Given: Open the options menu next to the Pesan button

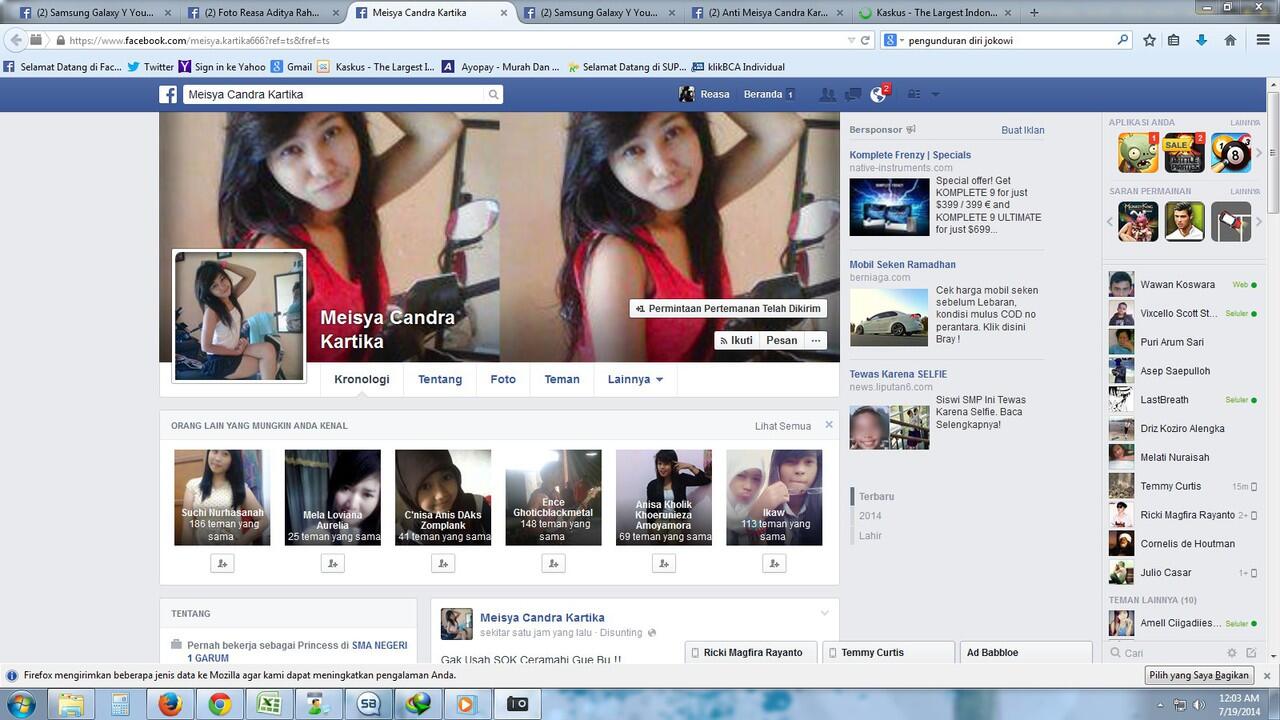Looking at the screenshot, I should point(815,340).
